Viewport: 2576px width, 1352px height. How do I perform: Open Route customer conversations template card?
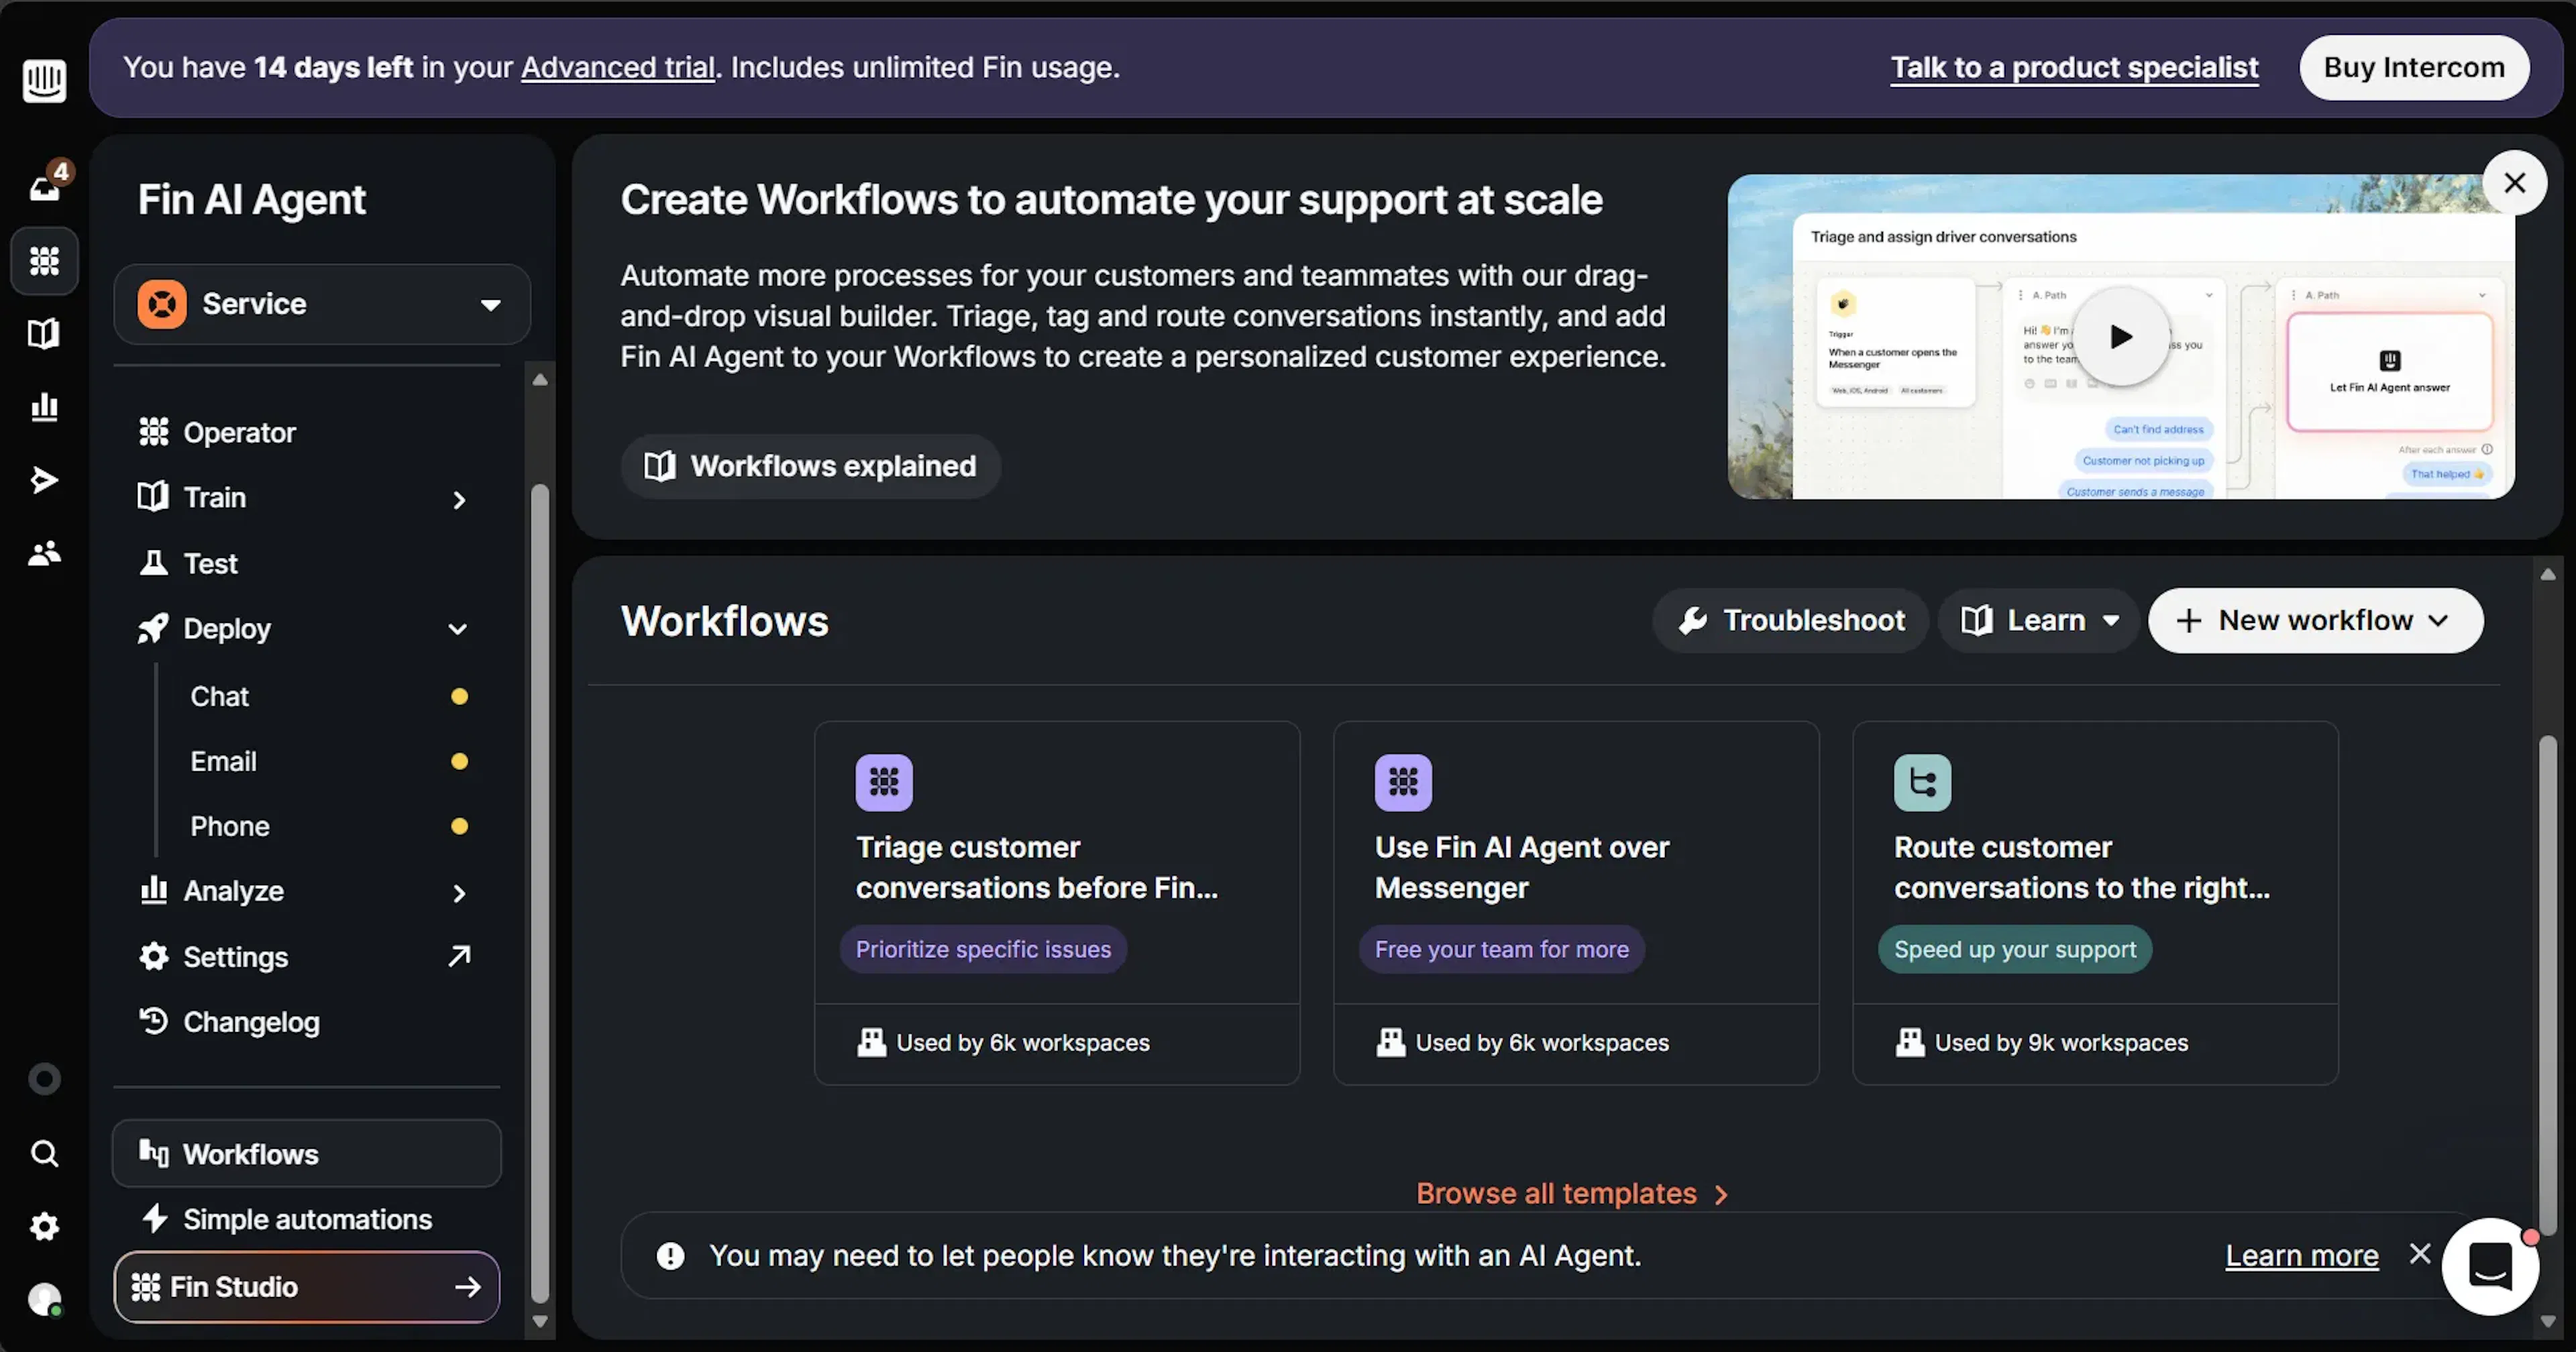tap(2095, 903)
